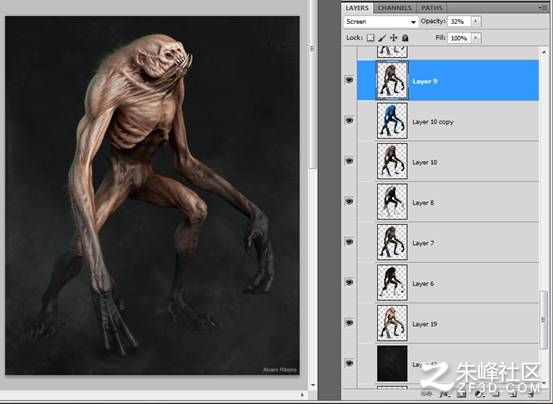Toggle eye of the dark background layer
The height and width of the screenshot is (404, 553).
click(349, 363)
